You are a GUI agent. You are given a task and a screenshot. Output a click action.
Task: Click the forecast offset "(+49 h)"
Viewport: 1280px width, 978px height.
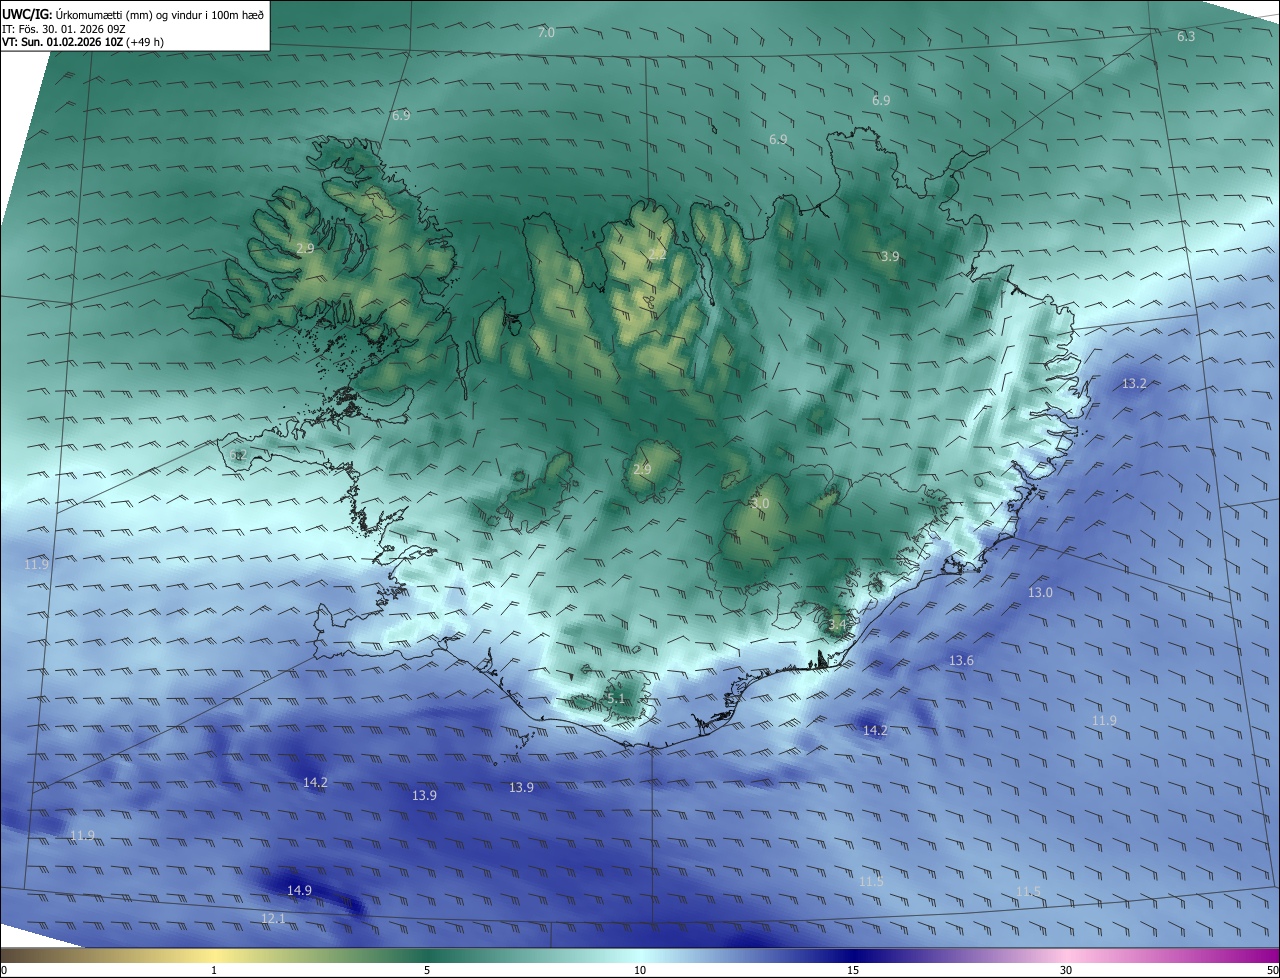click(146, 42)
